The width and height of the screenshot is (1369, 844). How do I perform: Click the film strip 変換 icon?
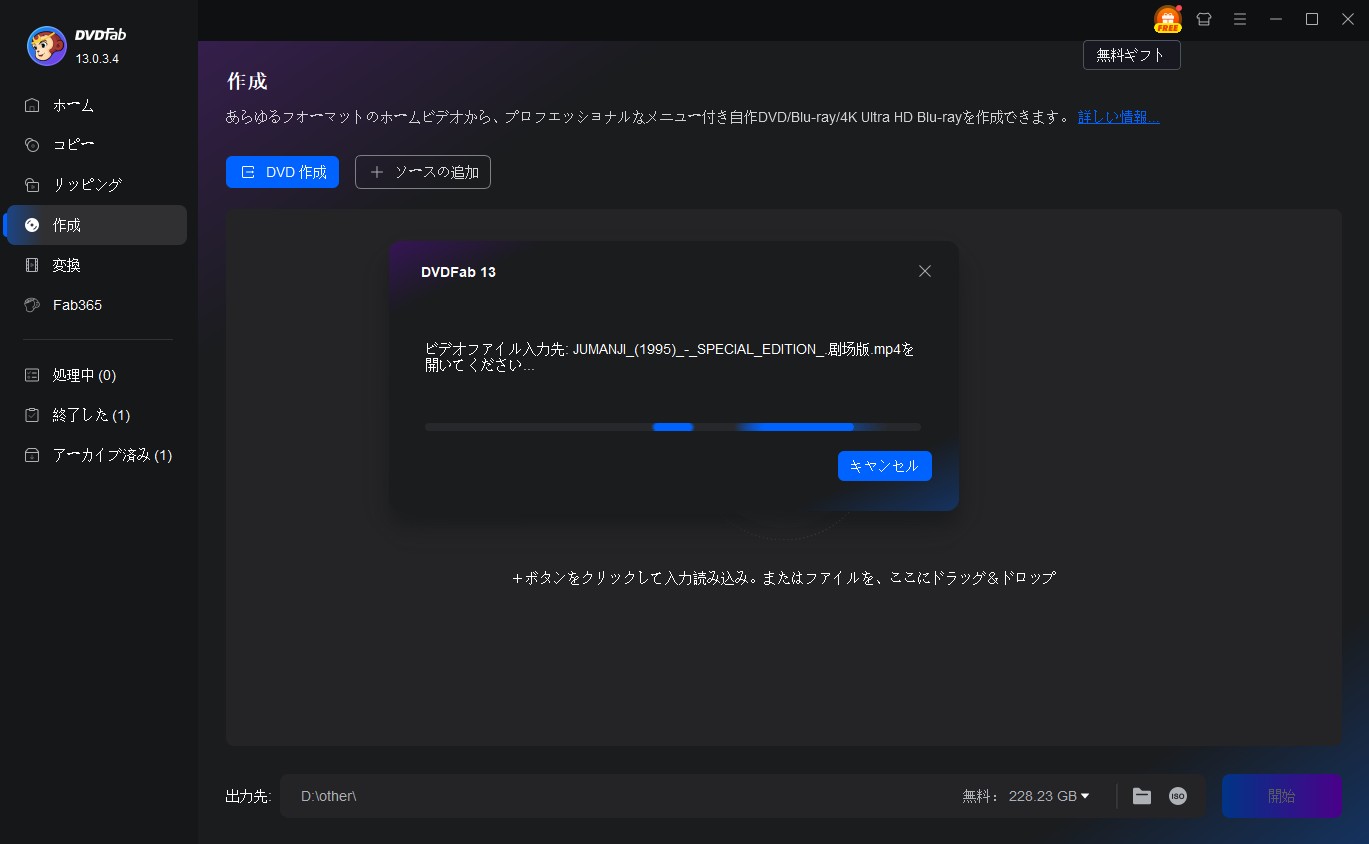[32, 265]
